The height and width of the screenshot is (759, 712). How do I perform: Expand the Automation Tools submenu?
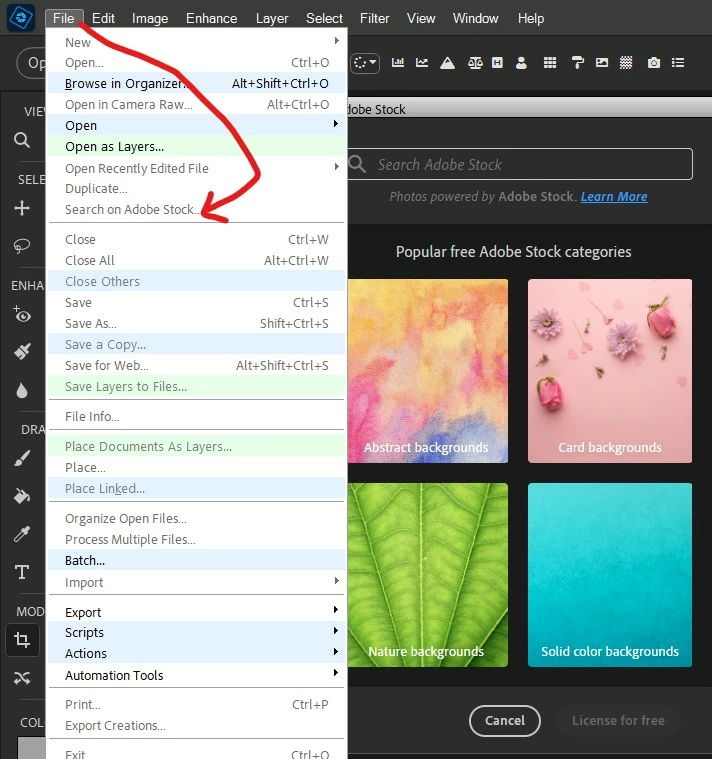click(x=336, y=673)
